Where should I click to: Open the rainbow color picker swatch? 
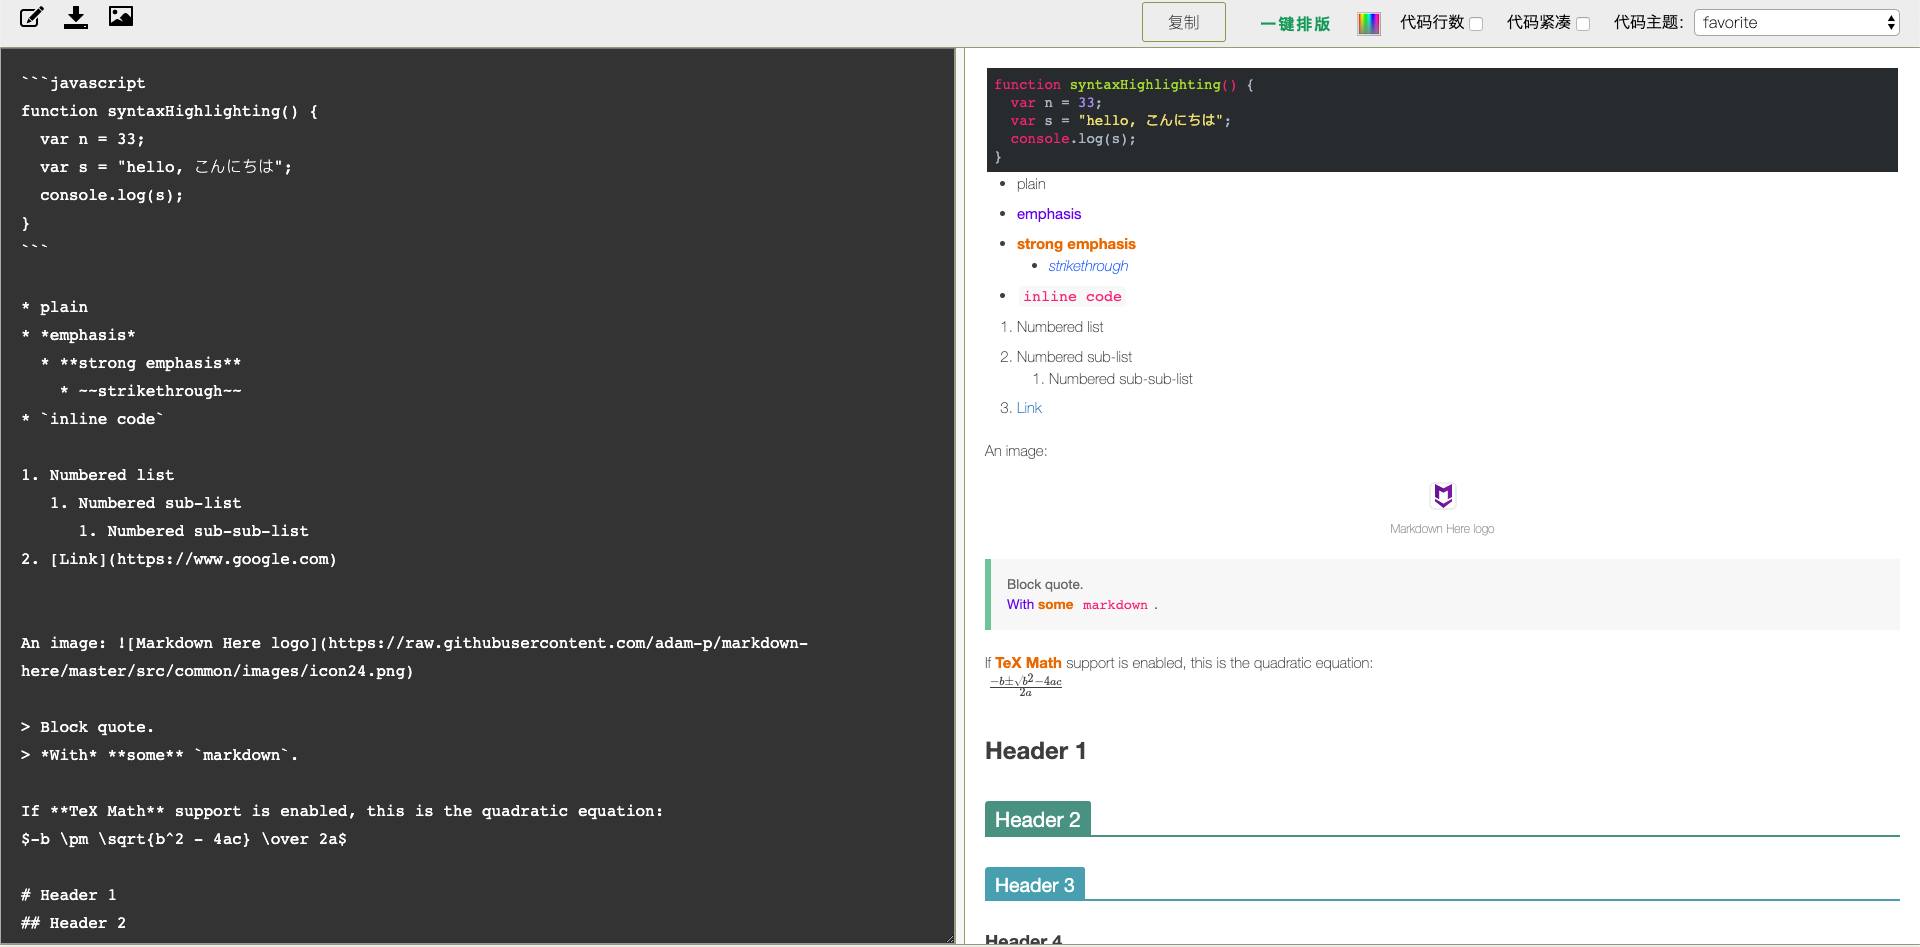point(1369,23)
